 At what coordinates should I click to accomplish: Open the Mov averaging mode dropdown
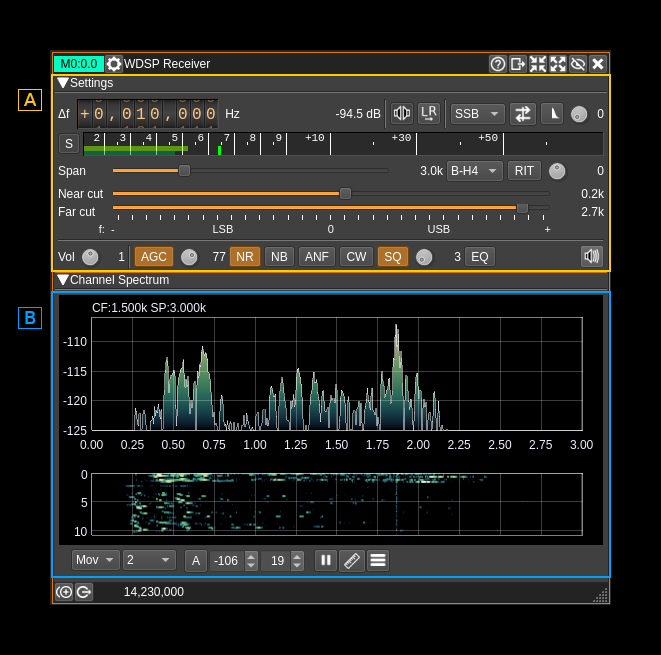tap(96, 560)
